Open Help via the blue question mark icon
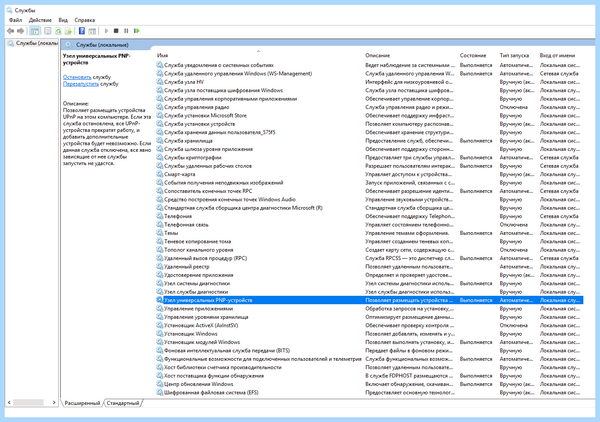Viewport: 600px width, 422px height. (82, 31)
